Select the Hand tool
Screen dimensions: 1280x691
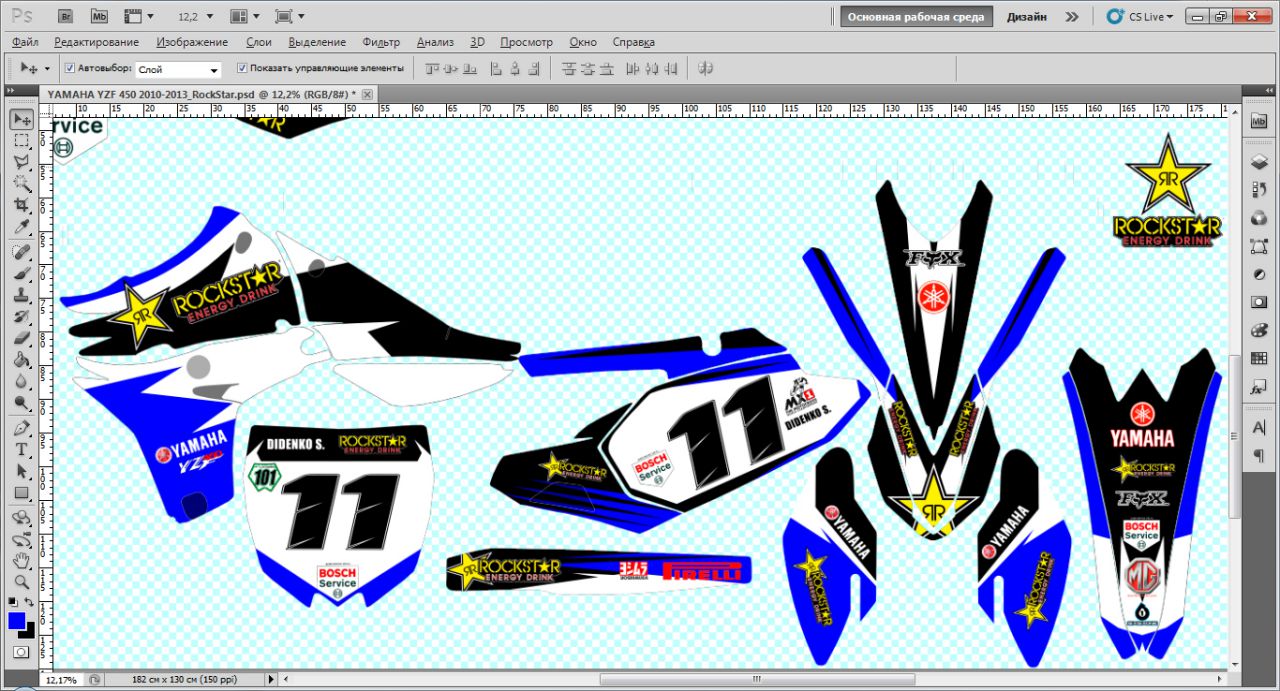pyautogui.click(x=21, y=561)
